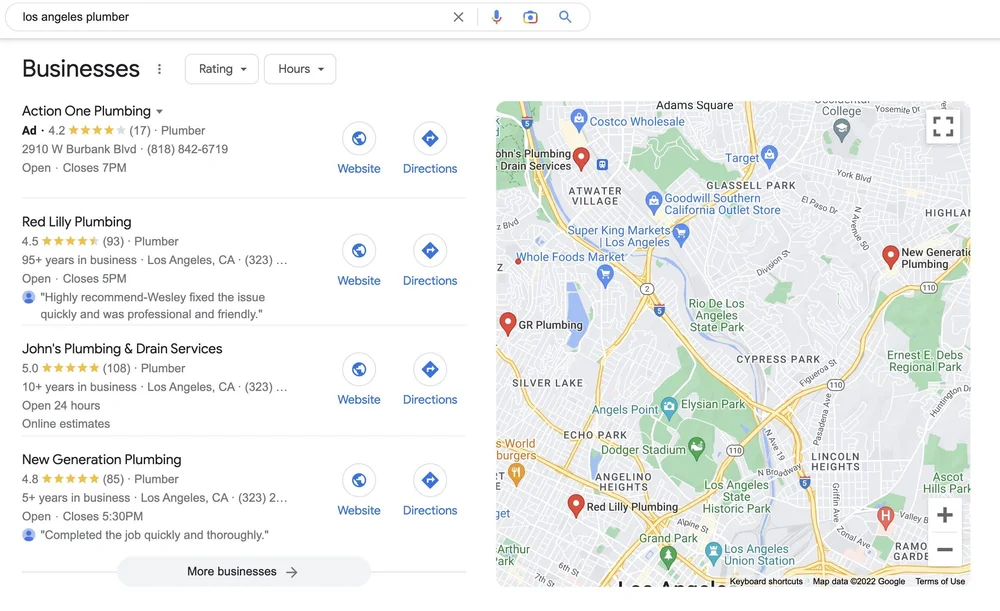Expand the arrow next to Action One Plumbing
1000x611 pixels.
pyautogui.click(x=159, y=112)
